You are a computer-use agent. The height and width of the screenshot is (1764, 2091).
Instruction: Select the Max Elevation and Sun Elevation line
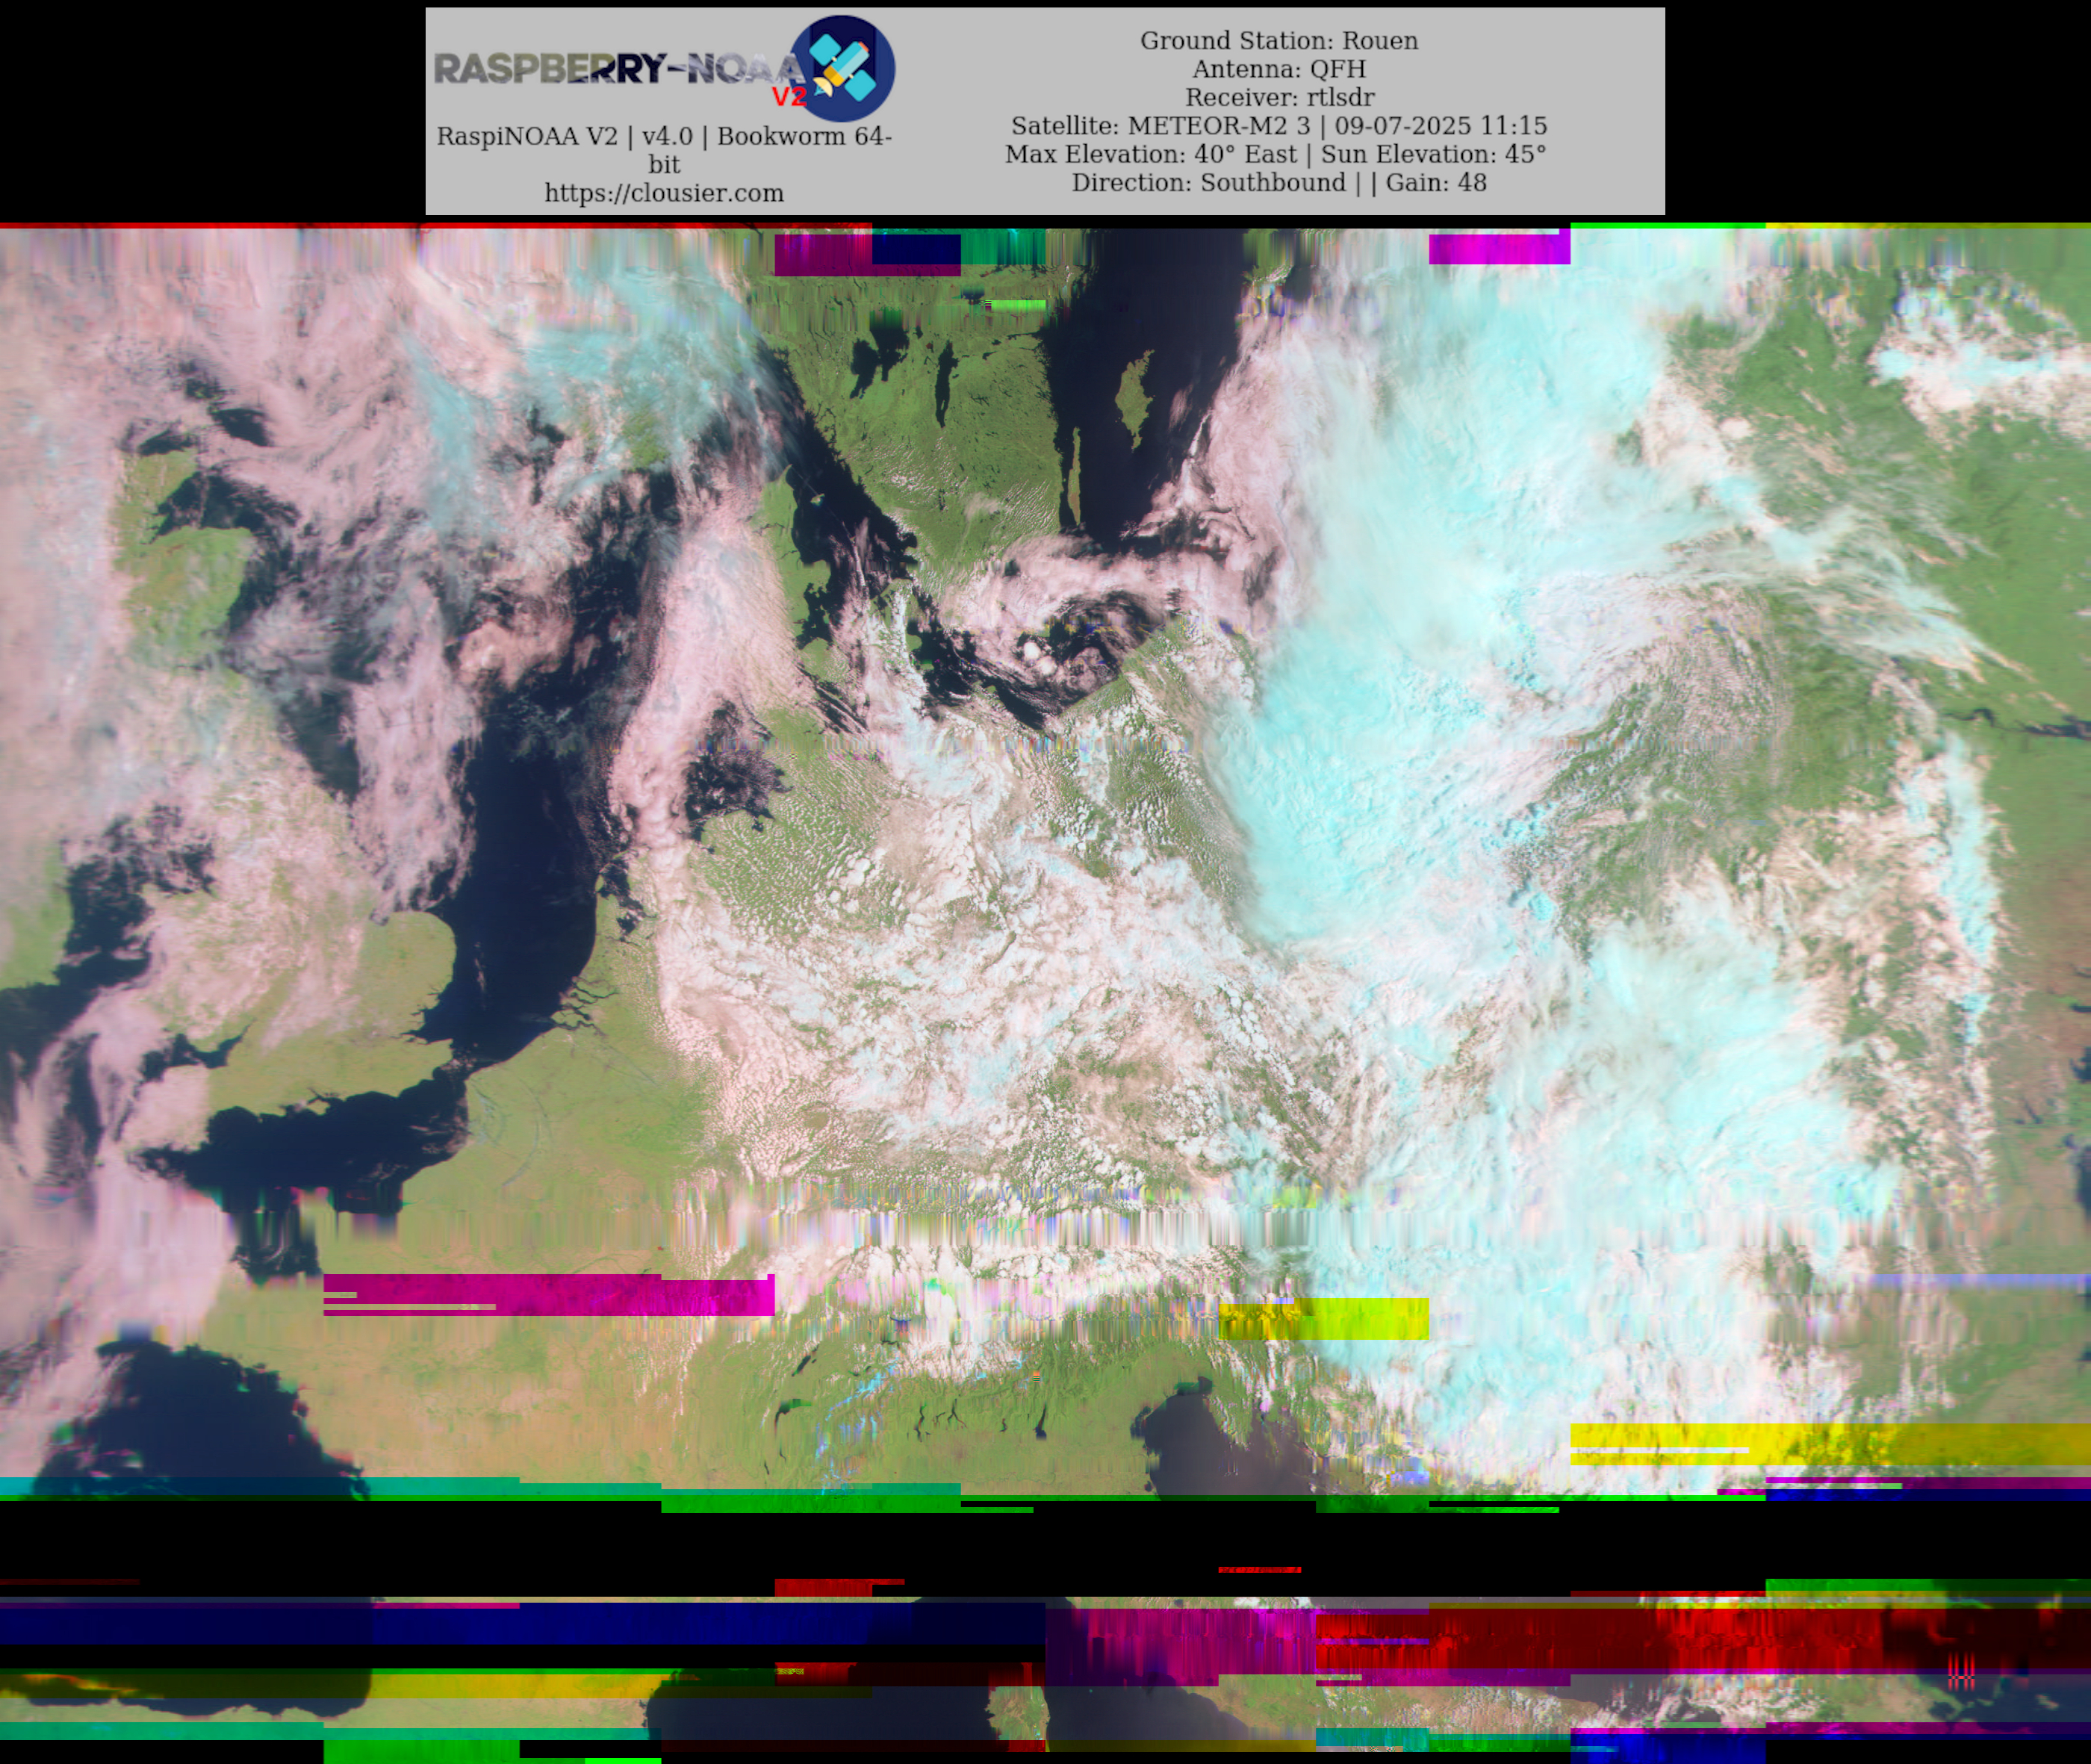(x=1275, y=154)
